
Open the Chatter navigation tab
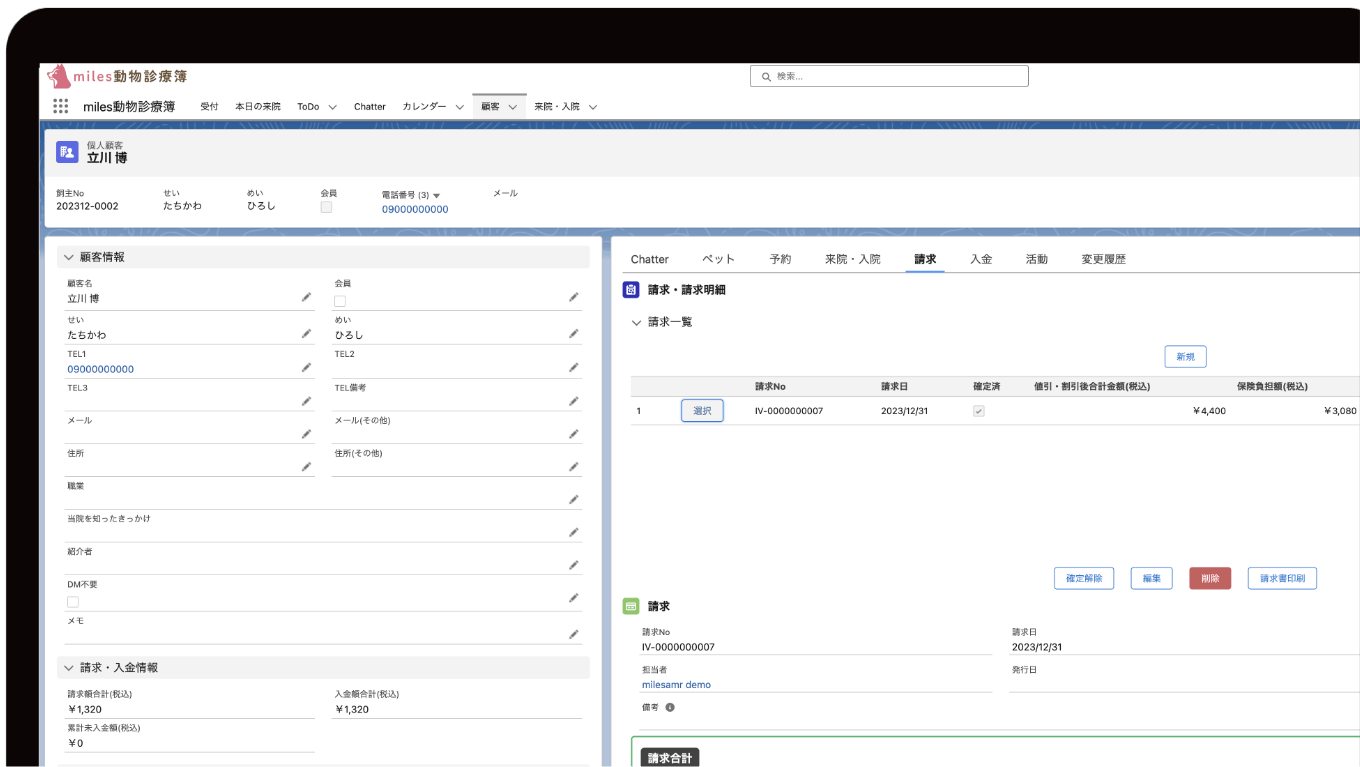(370, 106)
